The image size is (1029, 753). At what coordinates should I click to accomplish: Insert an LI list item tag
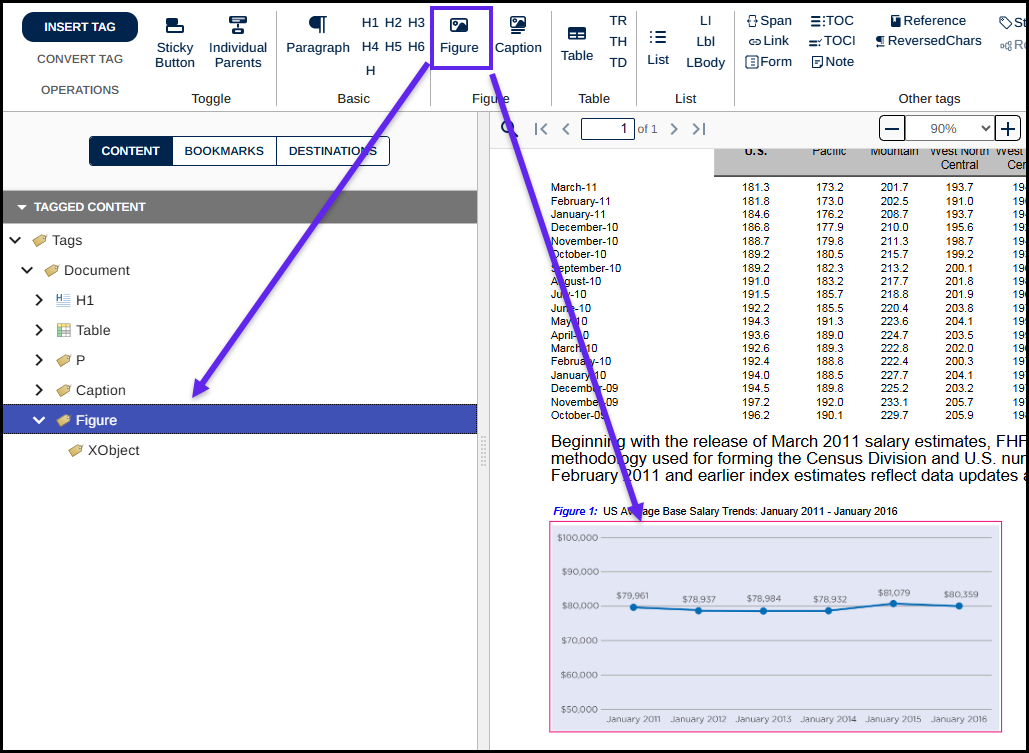pos(705,21)
